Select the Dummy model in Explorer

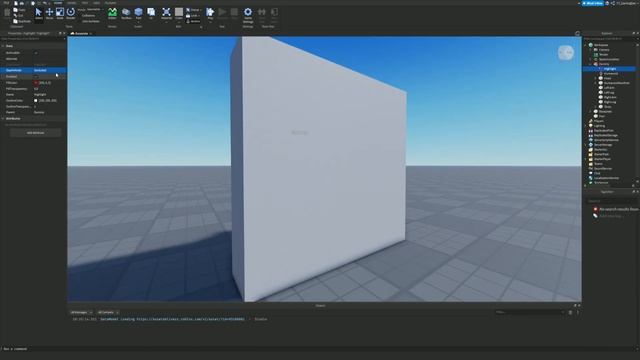click(x=604, y=64)
